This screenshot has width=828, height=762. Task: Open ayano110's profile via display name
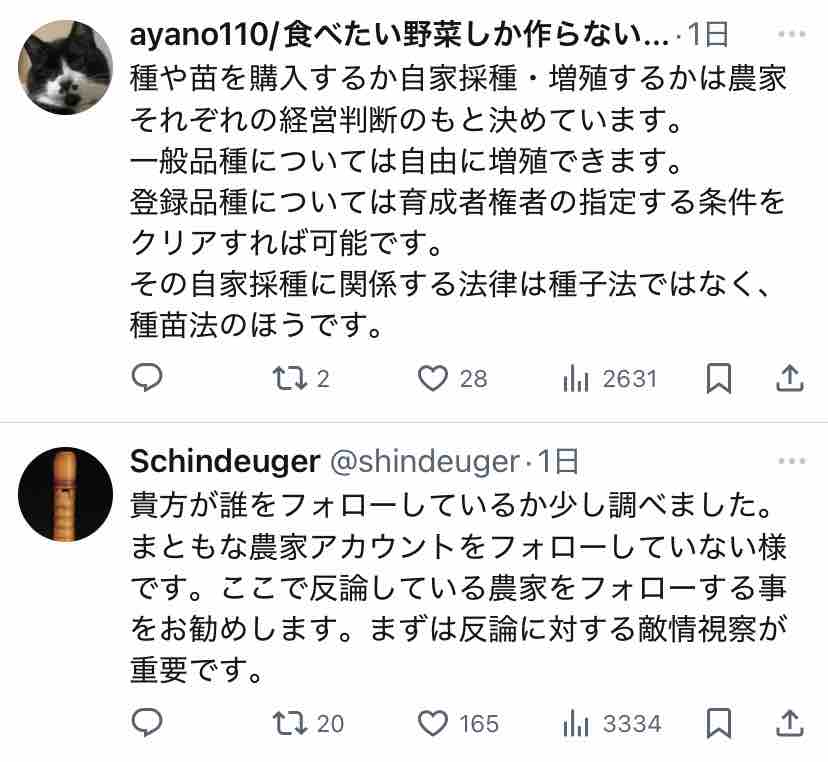tap(400, 35)
